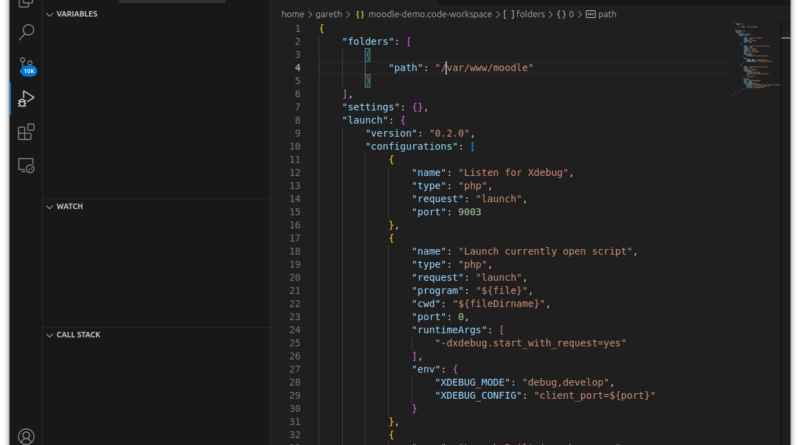This screenshot has width=800, height=445.
Task: Click the "XDEBUG_CONFIG" key
Action: (478, 396)
